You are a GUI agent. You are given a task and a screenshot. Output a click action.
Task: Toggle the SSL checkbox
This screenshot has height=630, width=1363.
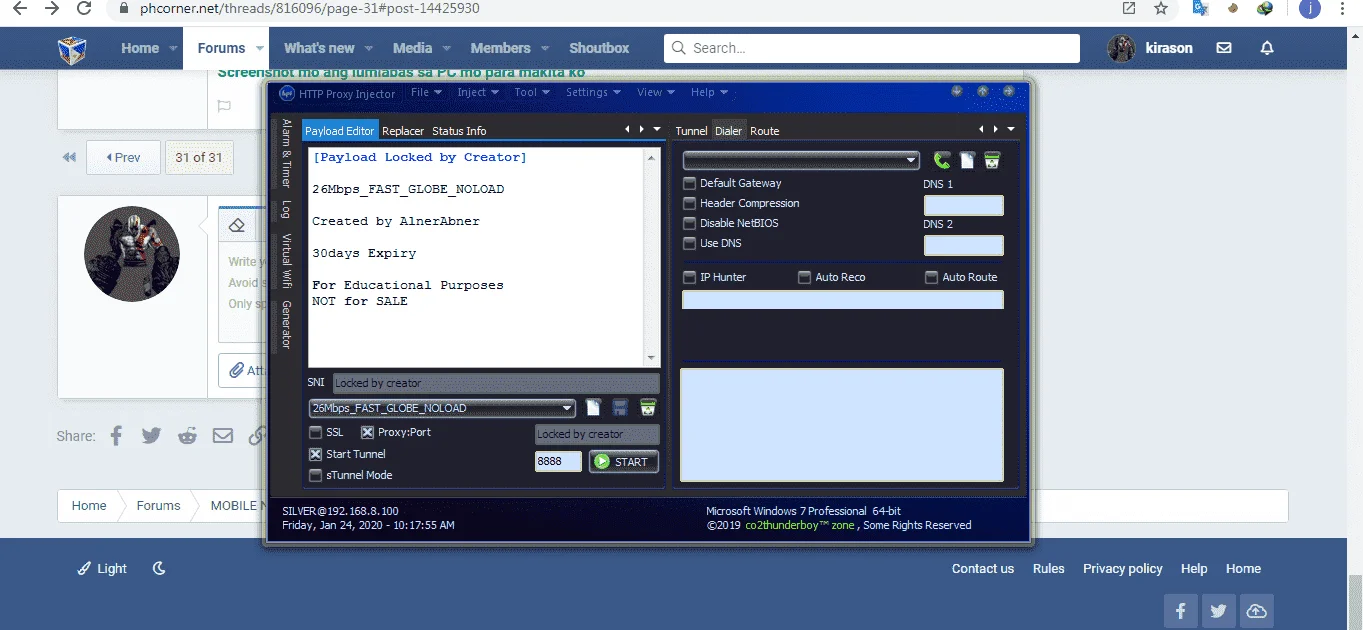coord(316,432)
